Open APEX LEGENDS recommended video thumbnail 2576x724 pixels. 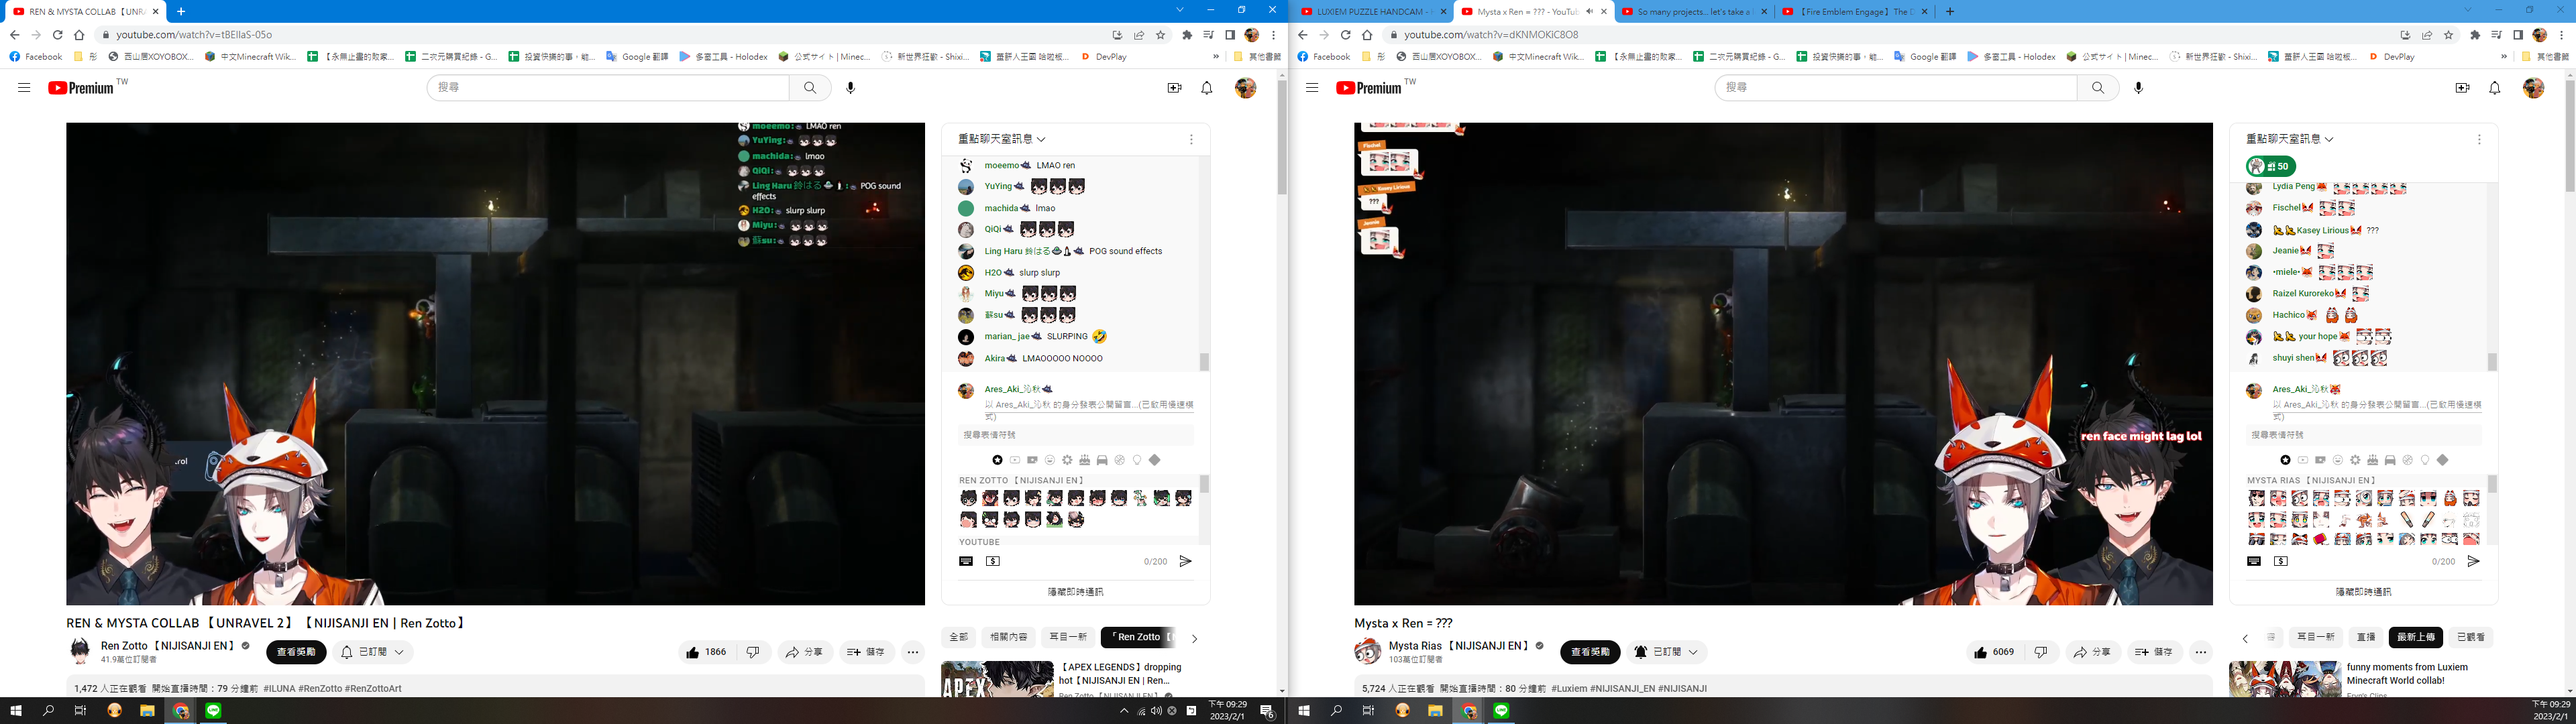point(997,678)
